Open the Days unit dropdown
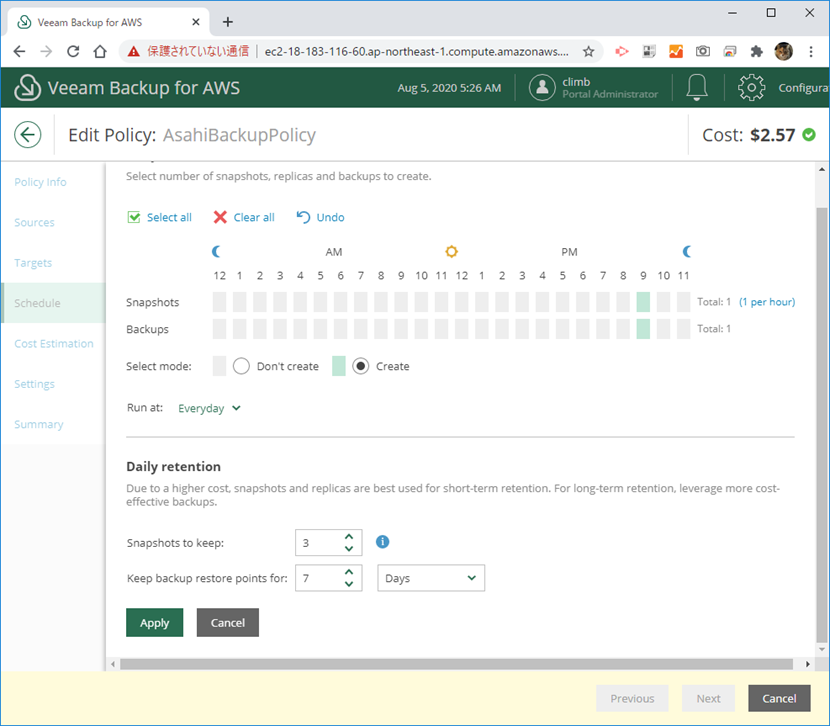 431,578
